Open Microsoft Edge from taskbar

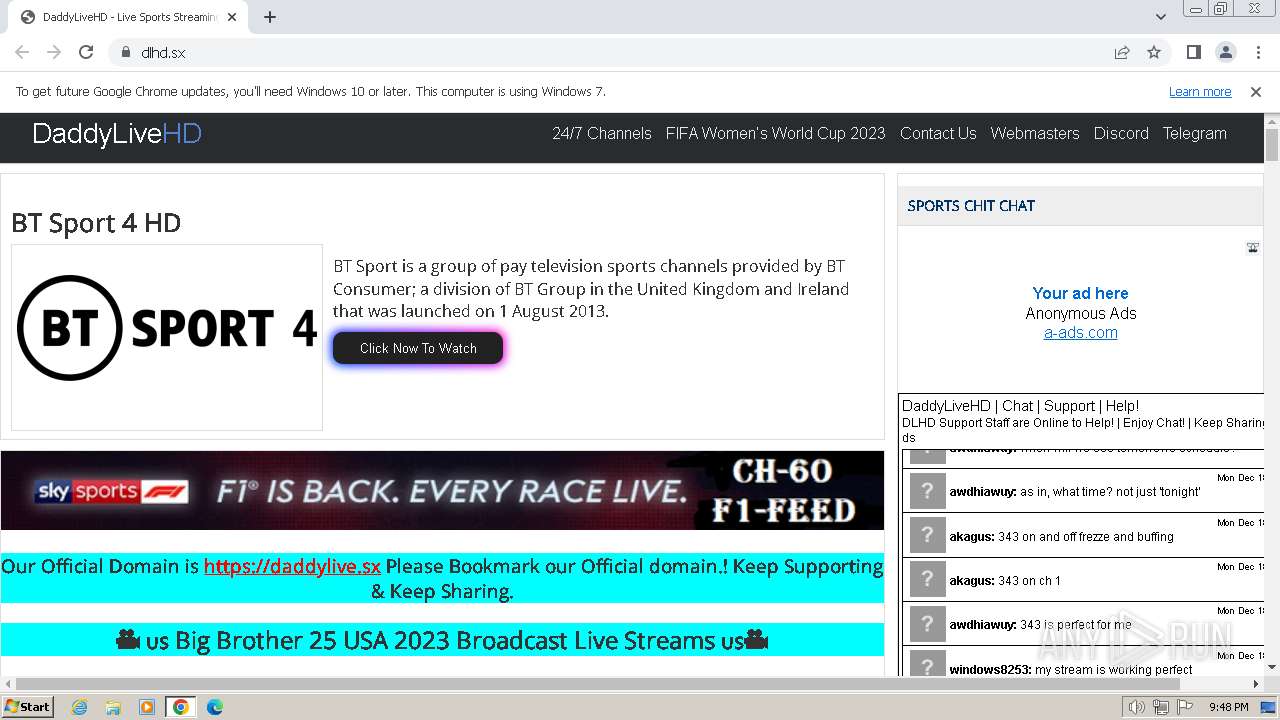(215, 707)
